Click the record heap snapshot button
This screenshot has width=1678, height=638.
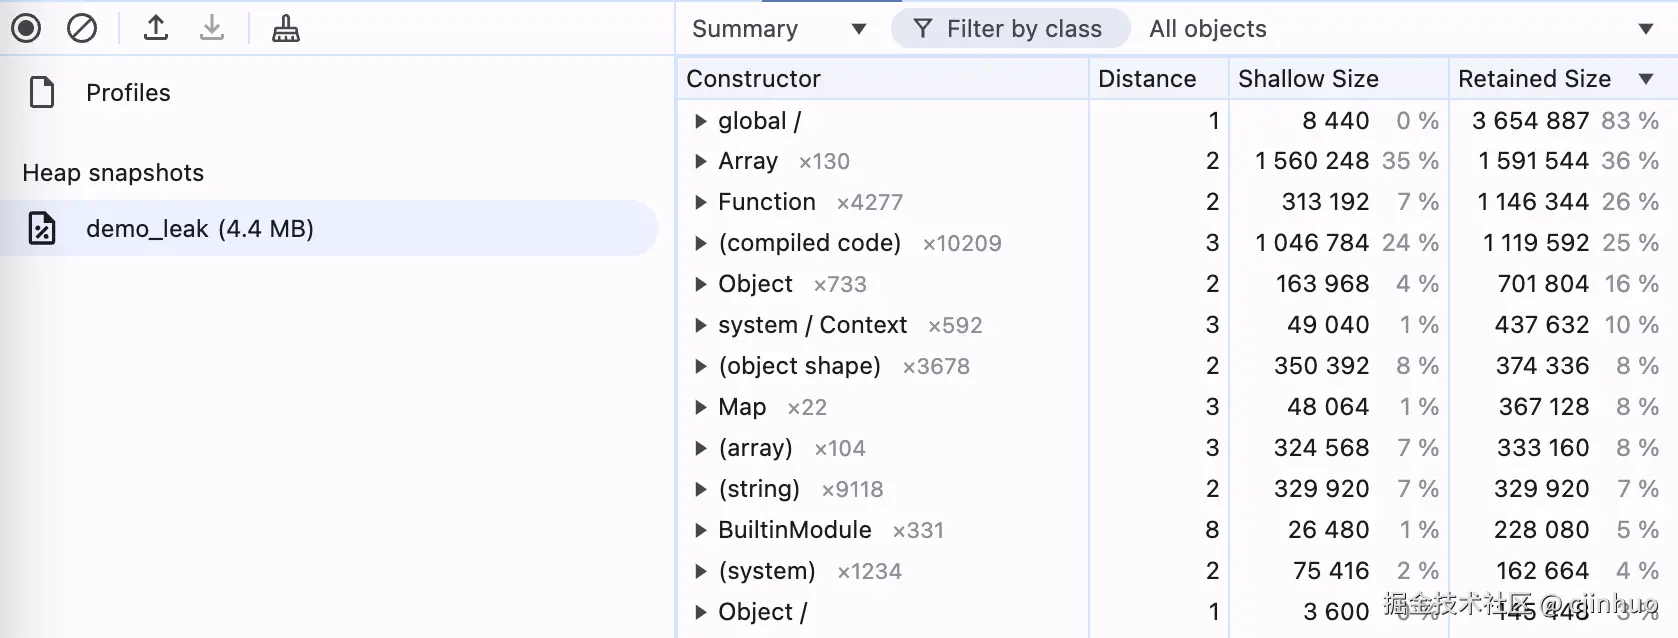pos(26,28)
